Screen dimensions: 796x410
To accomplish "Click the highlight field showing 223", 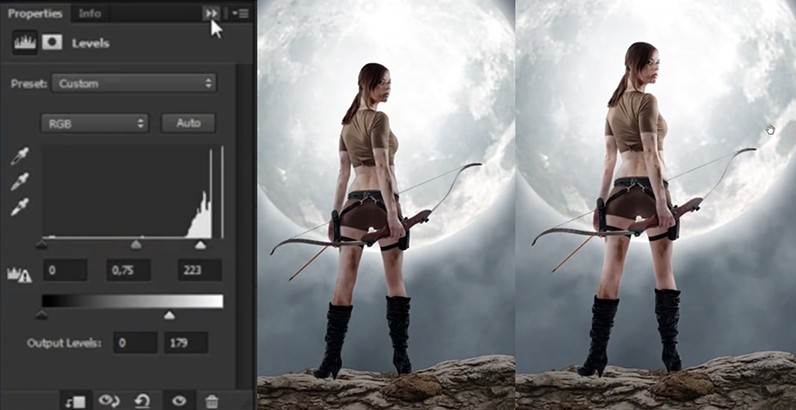I will tap(200, 270).
